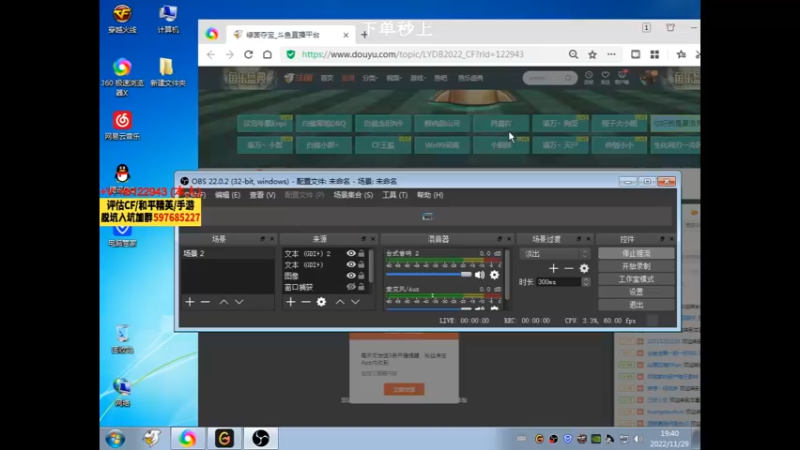Open OBS icon on Windows taskbar
Image resolution: width=800 pixels, height=450 pixels.
coord(261,438)
